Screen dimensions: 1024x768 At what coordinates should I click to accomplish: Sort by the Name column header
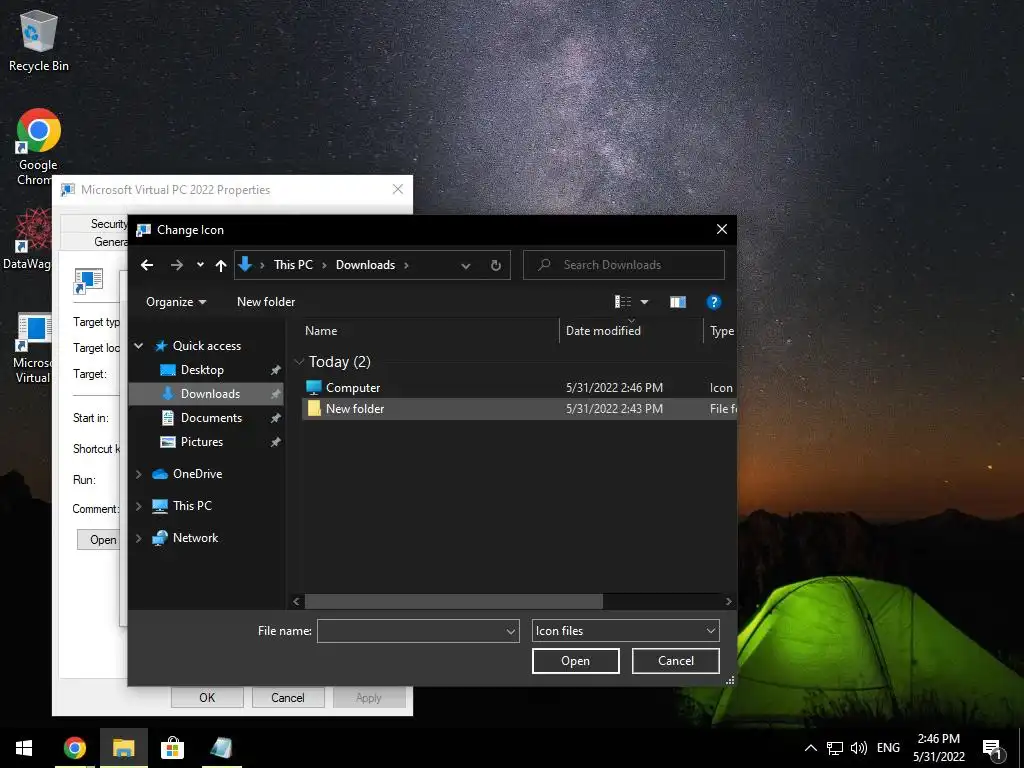[430, 331]
